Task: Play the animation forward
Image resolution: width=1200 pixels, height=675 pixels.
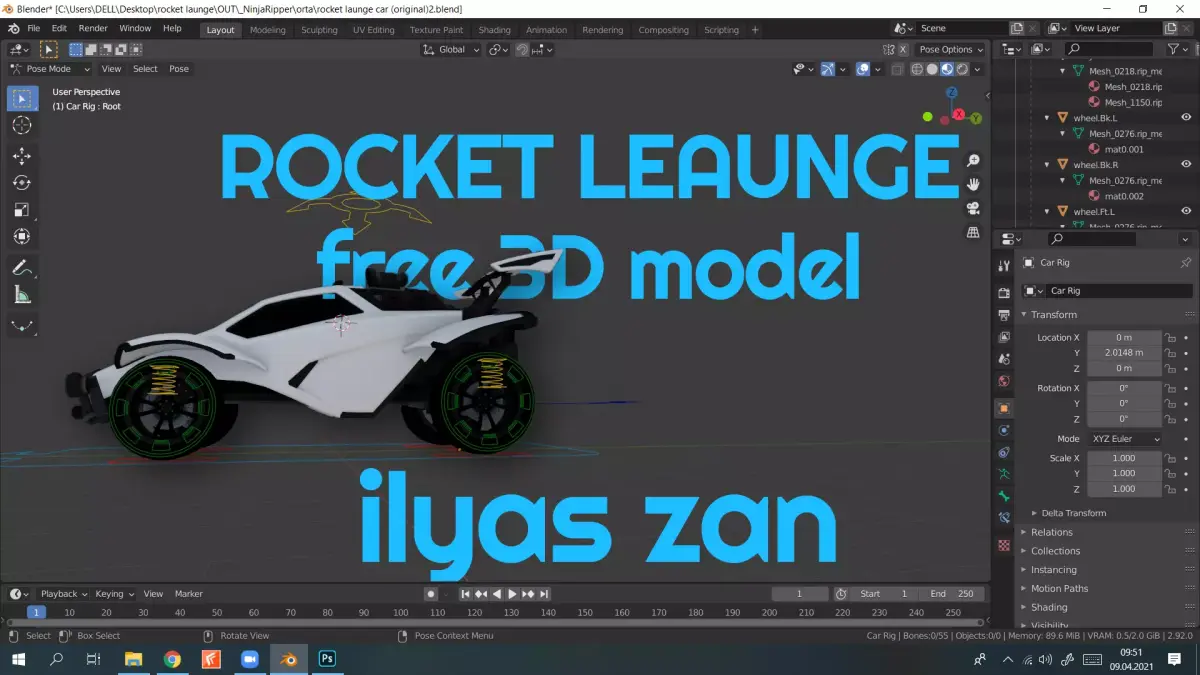Action: pos(512,594)
